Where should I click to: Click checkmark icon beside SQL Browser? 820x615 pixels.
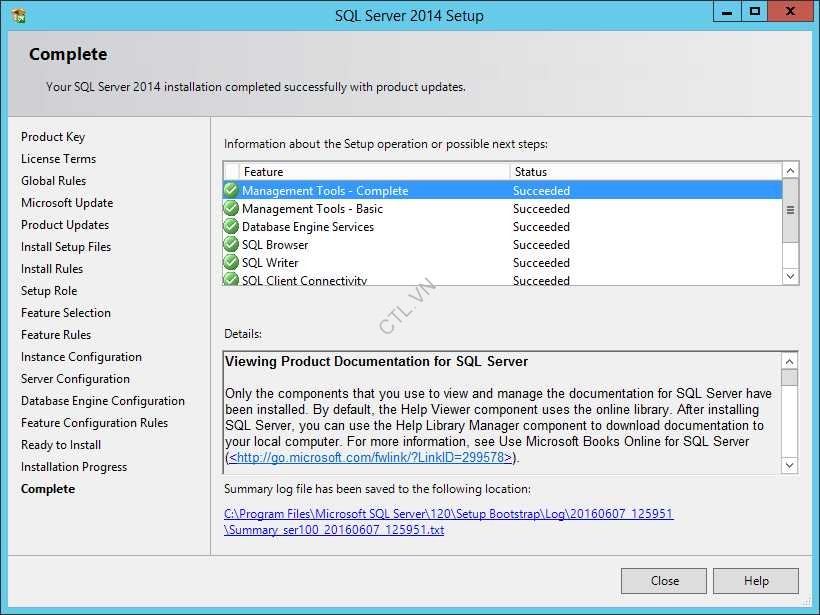229,244
